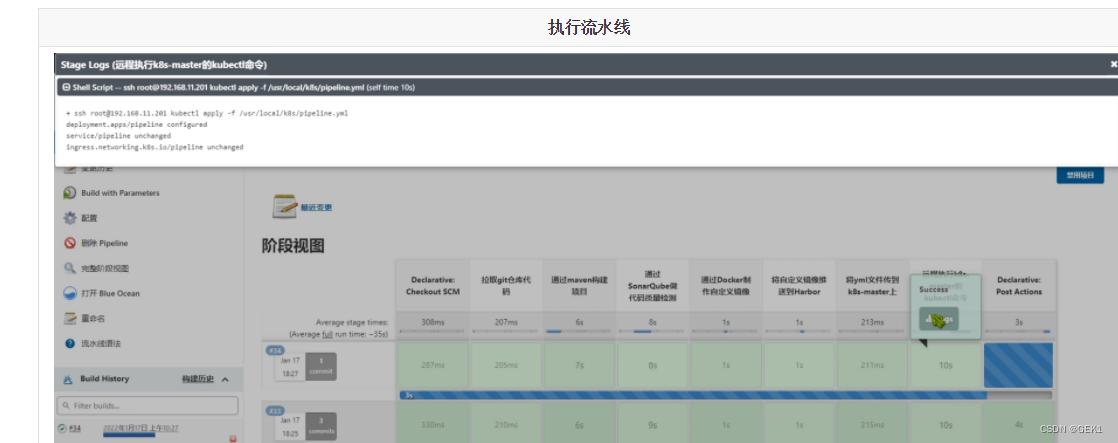
Task: Select the 'service/pipeline unchanged' log line
Action: [x=118, y=136]
